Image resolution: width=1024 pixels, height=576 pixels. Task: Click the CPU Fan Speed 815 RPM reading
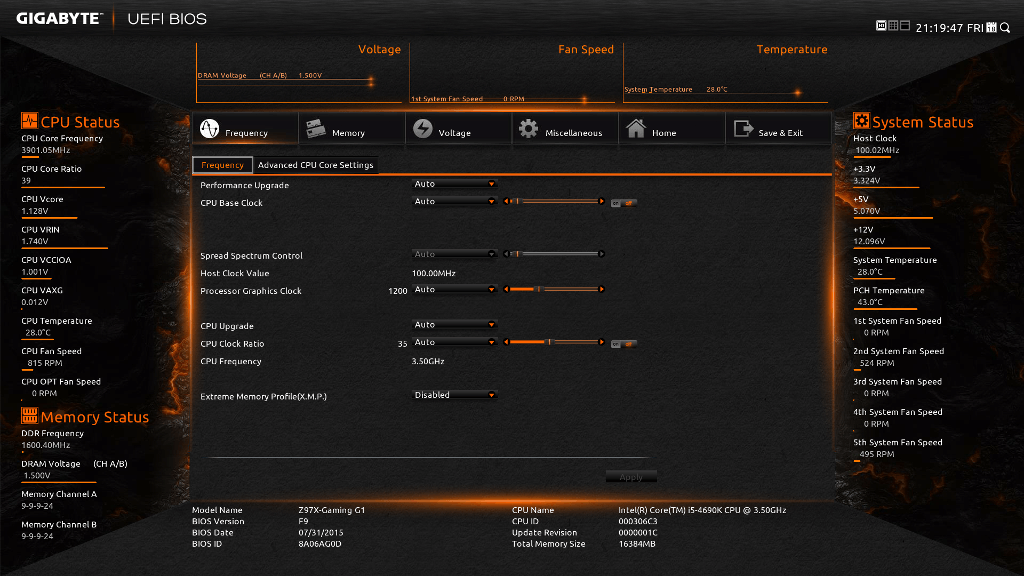pyautogui.click(x=45, y=363)
